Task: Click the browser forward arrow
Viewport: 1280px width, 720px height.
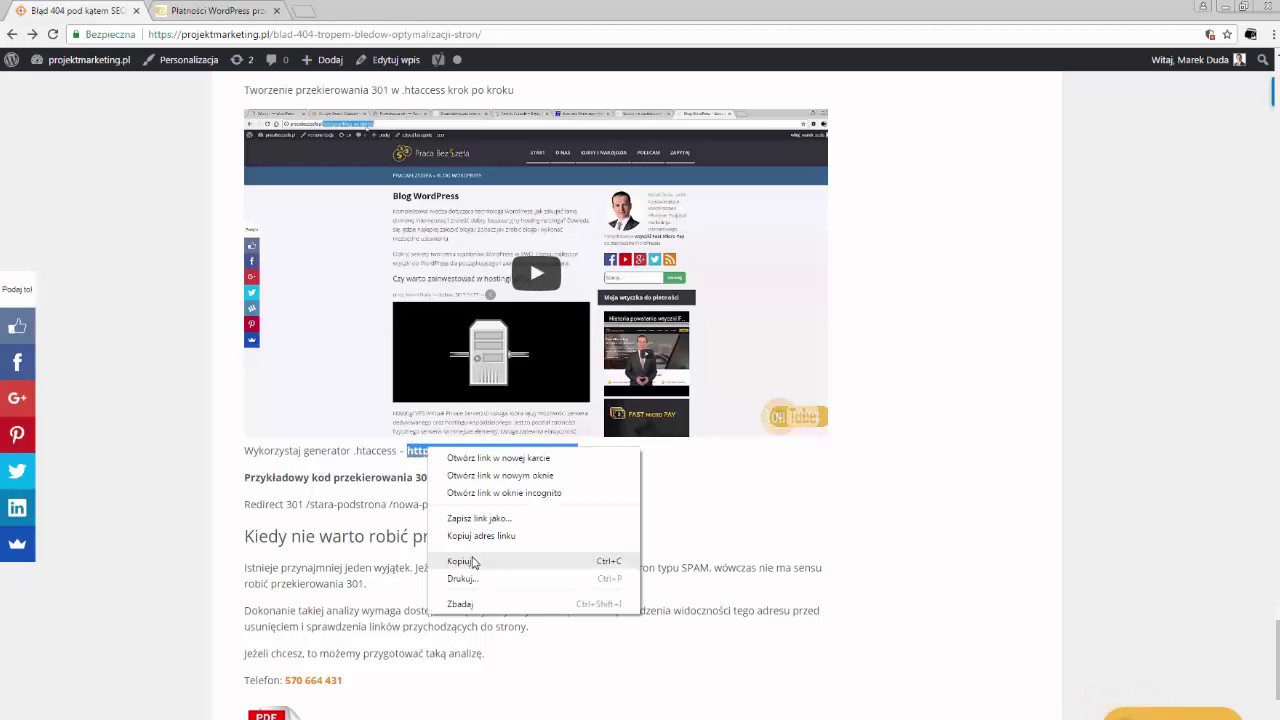Action: click(x=32, y=34)
